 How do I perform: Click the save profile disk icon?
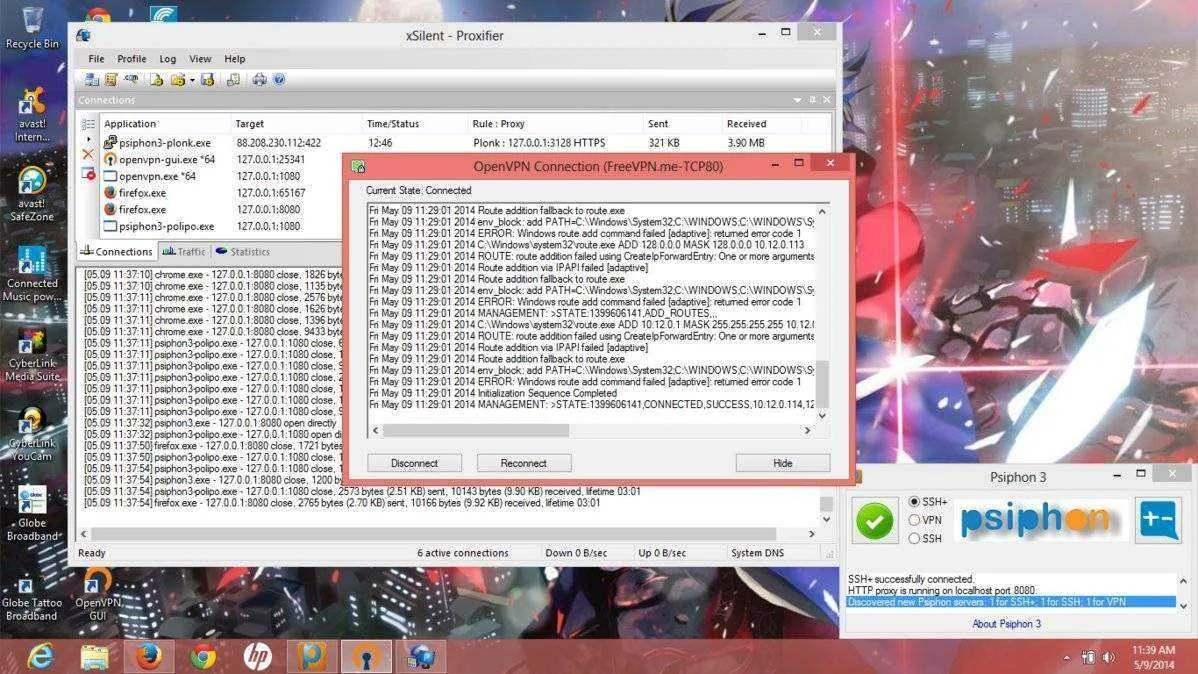207,79
